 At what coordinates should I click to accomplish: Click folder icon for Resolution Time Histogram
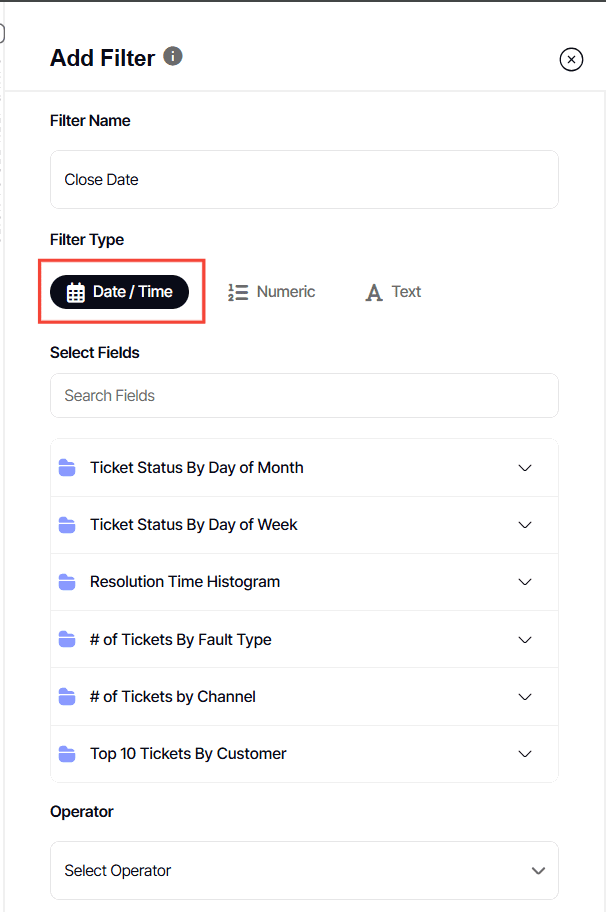point(67,582)
